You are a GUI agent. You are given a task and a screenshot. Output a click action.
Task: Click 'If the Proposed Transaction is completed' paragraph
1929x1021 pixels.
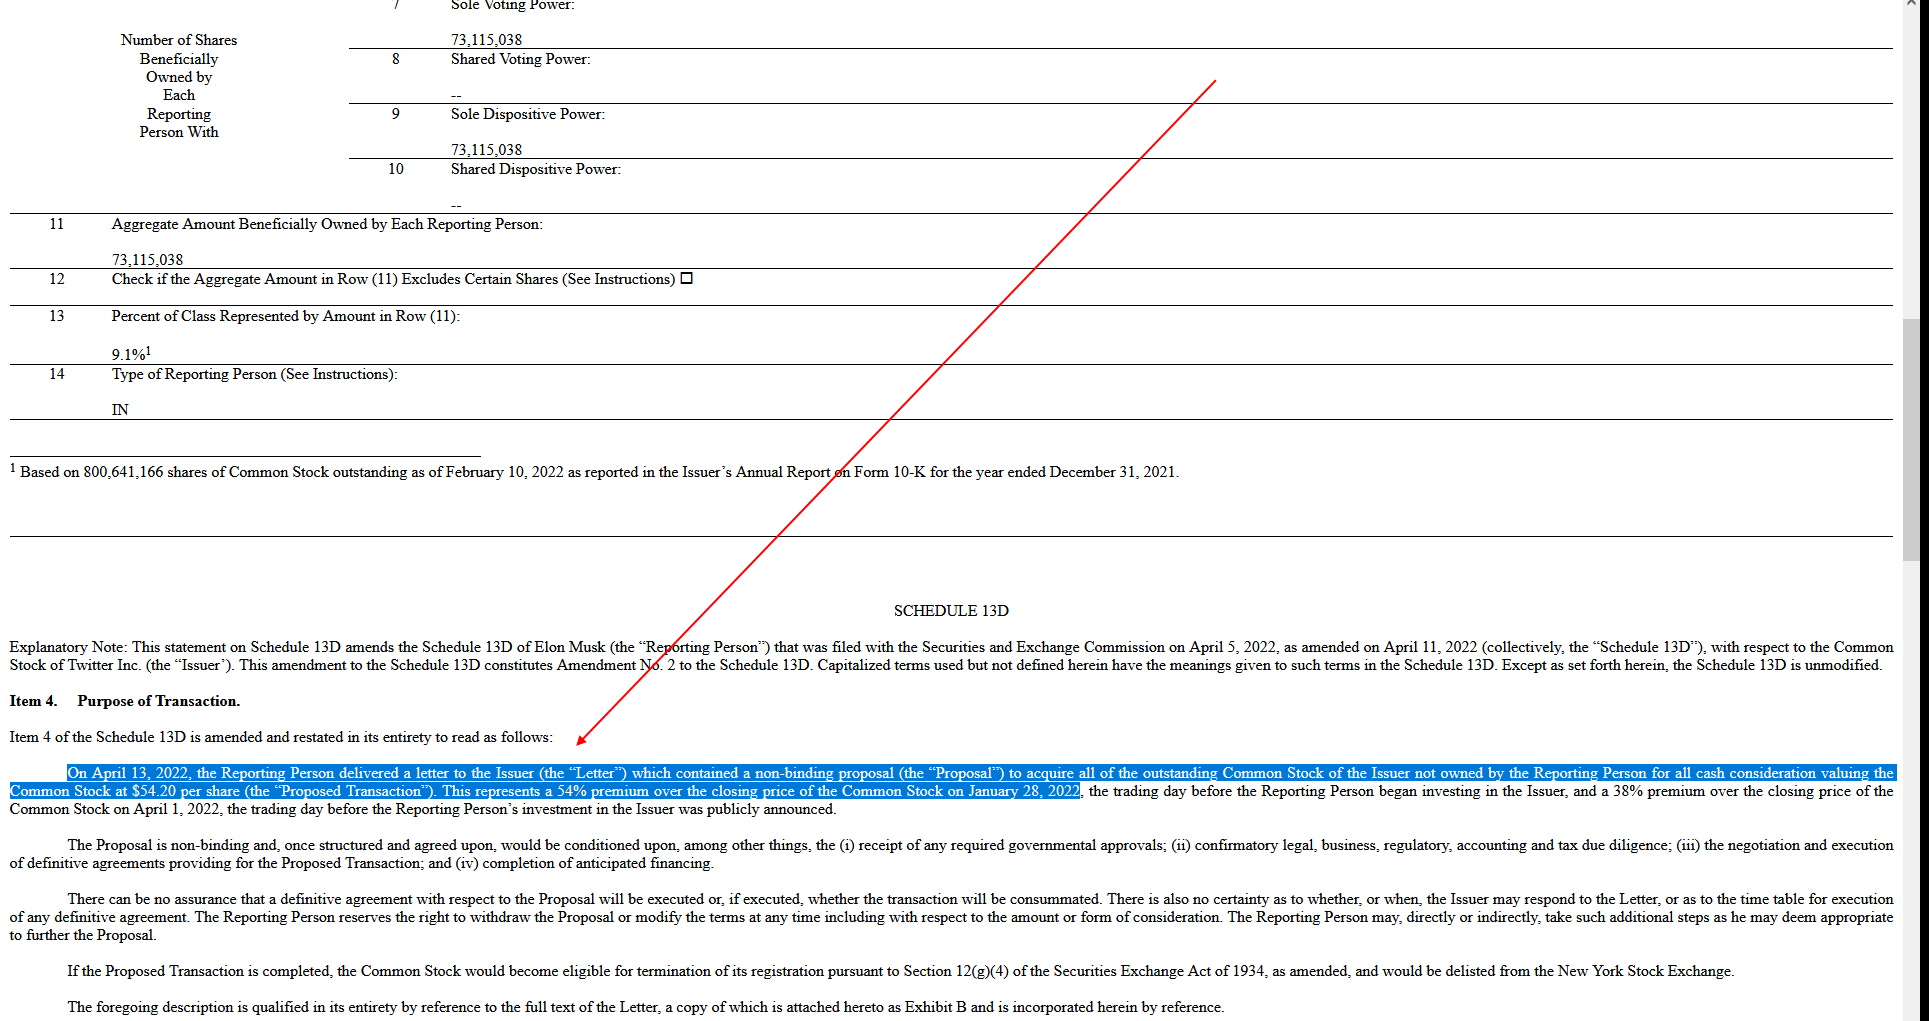click(x=900, y=971)
